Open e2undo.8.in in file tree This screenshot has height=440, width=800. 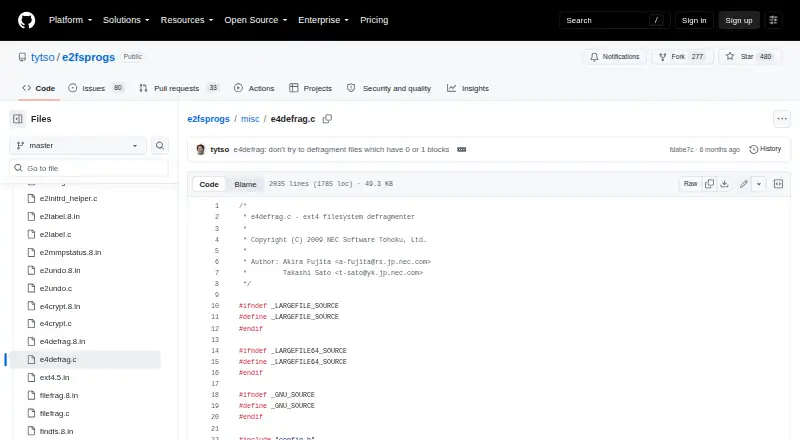[60, 270]
